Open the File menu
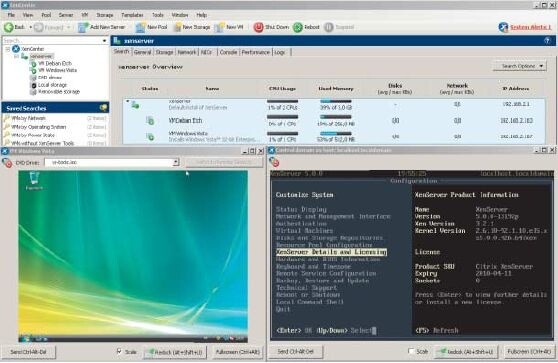The width and height of the screenshot is (558, 363). click(x=11, y=15)
